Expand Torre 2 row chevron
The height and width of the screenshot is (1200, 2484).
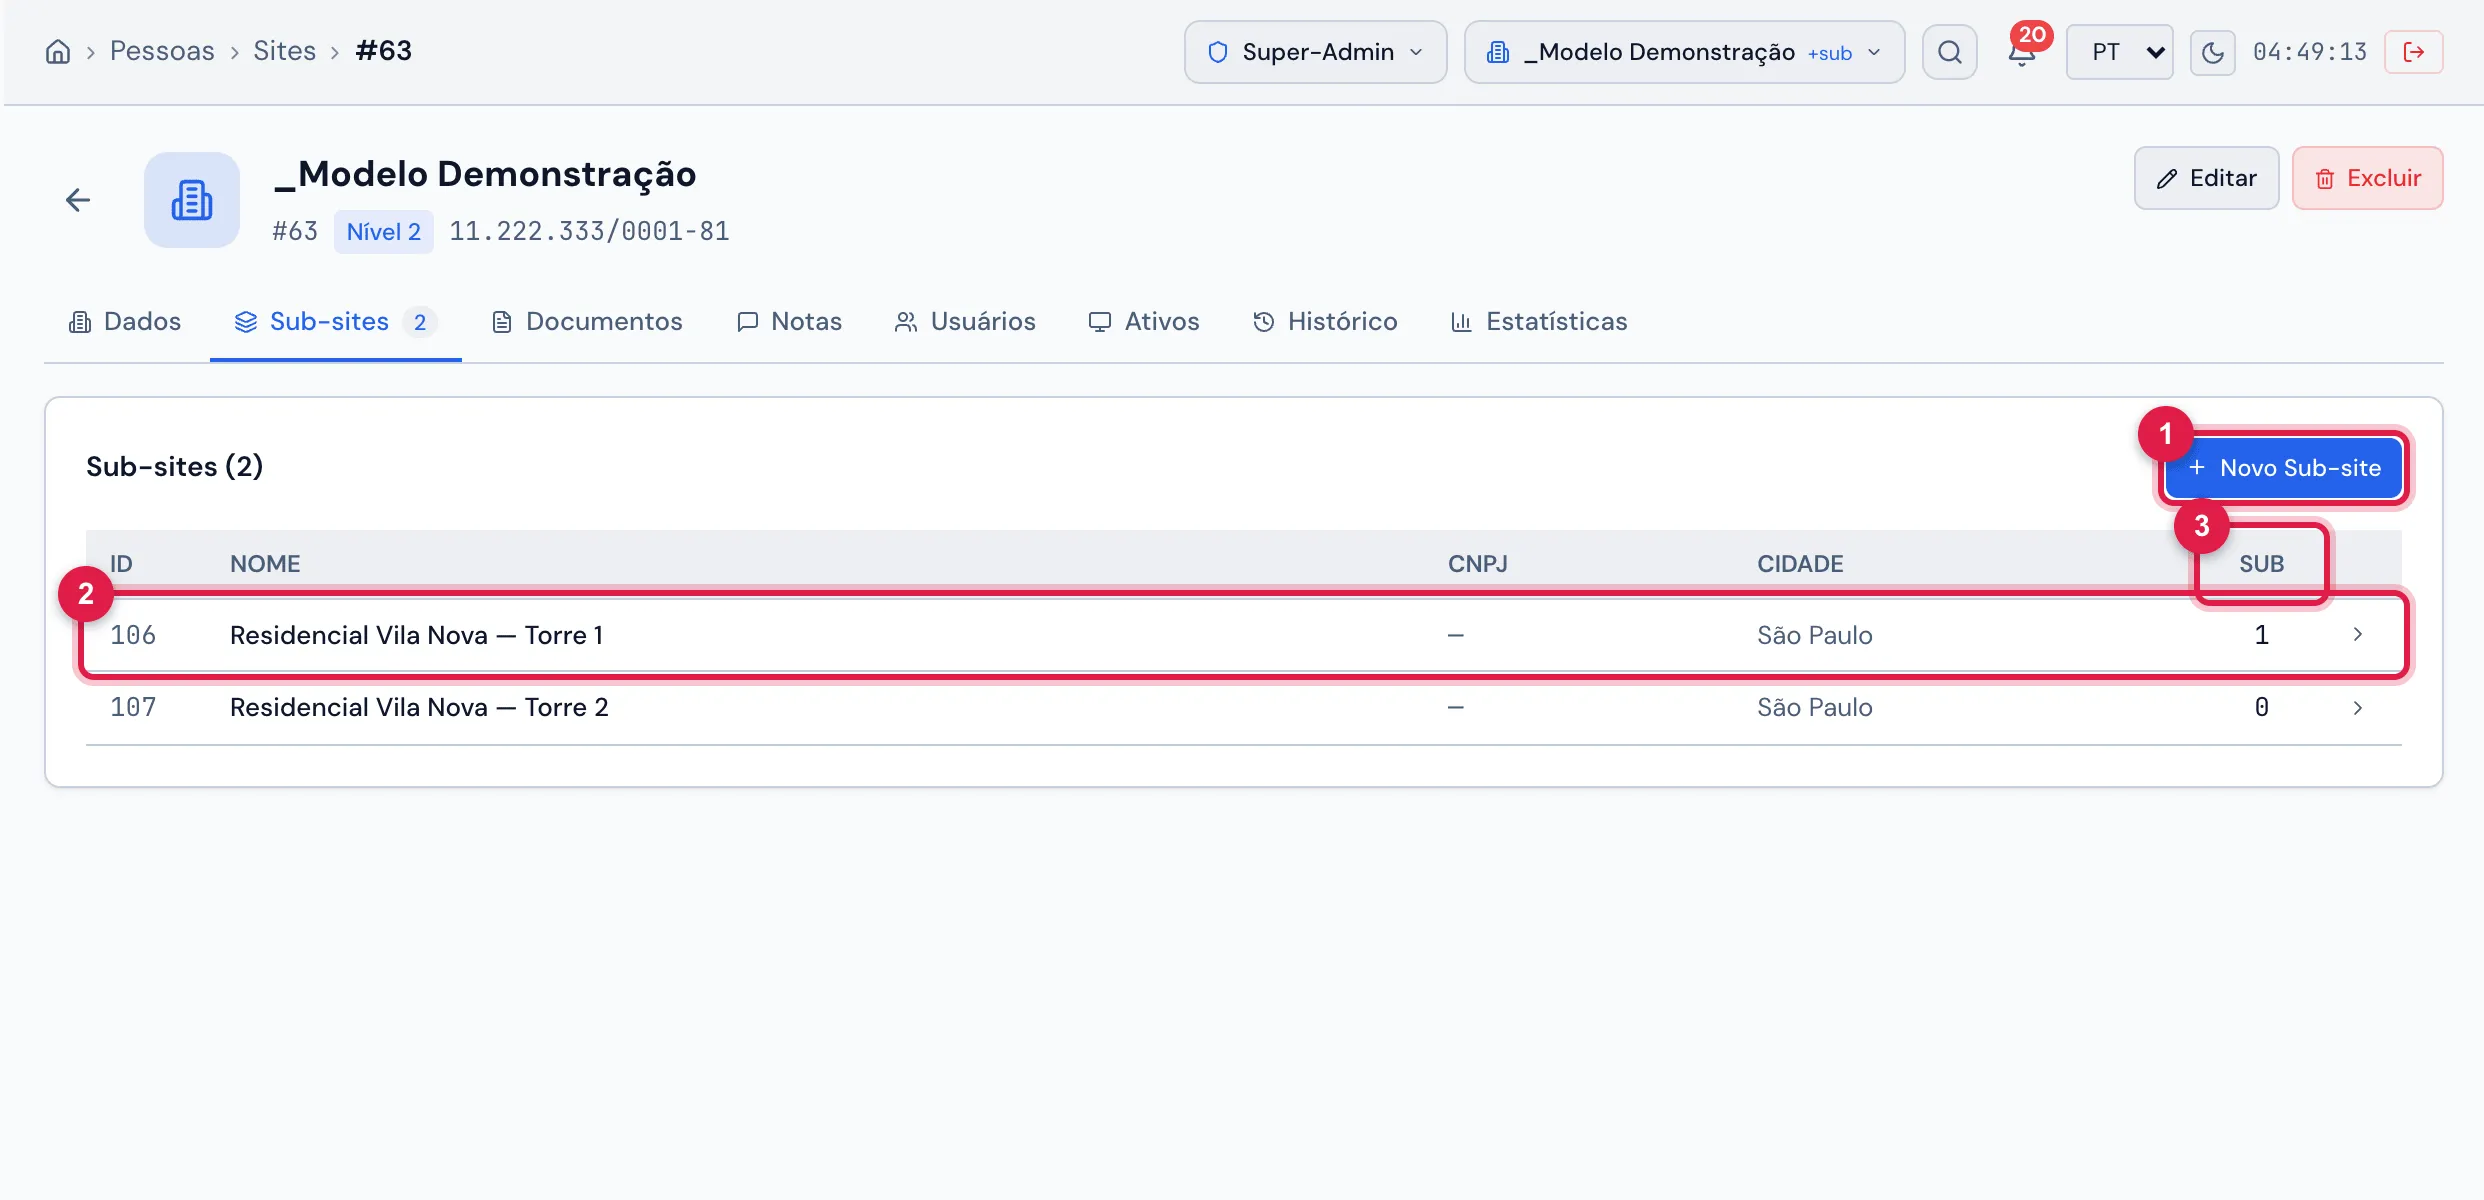coord(2358,708)
